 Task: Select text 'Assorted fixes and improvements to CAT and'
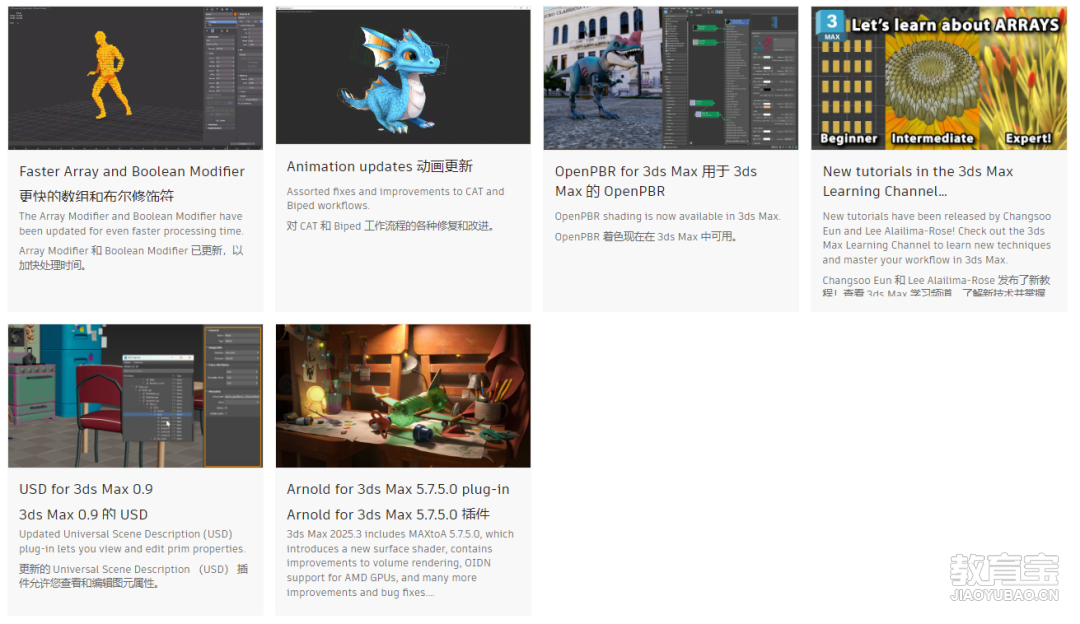click(x=395, y=191)
